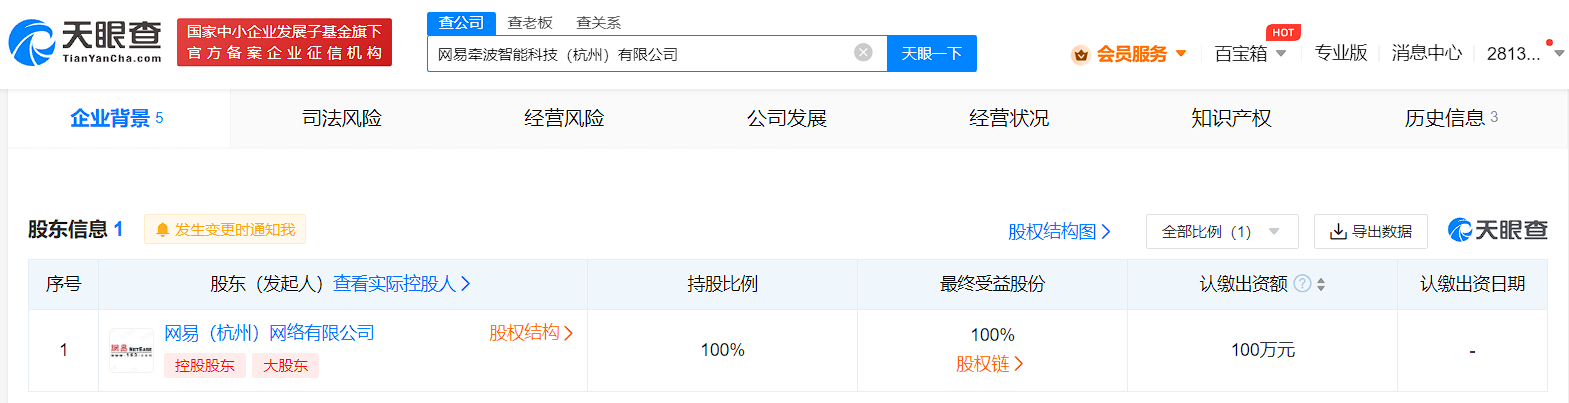Expand the 百宝箱 dropdown menu
The image size is (1569, 403).
1281,53
